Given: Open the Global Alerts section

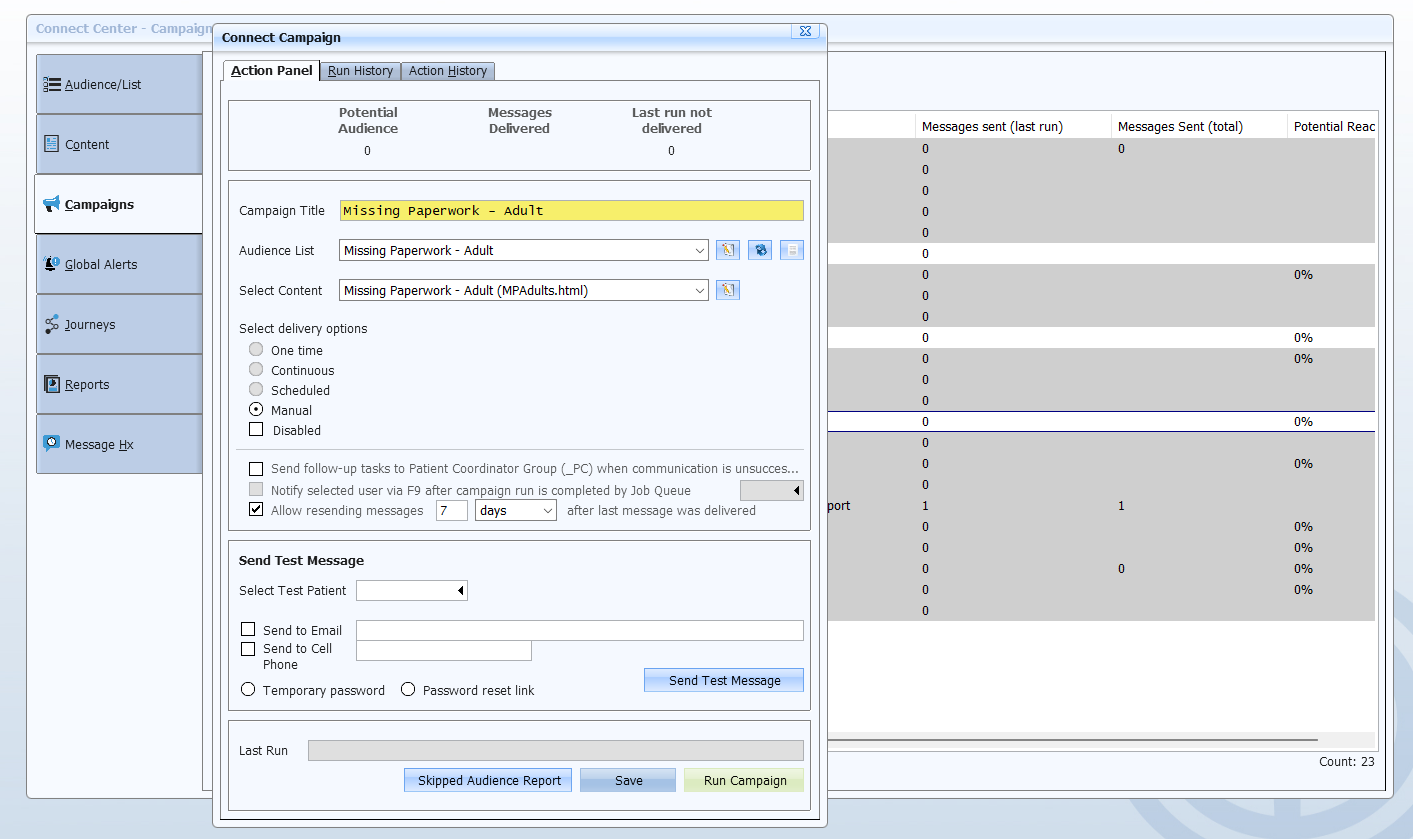Looking at the screenshot, I should [119, 264].
